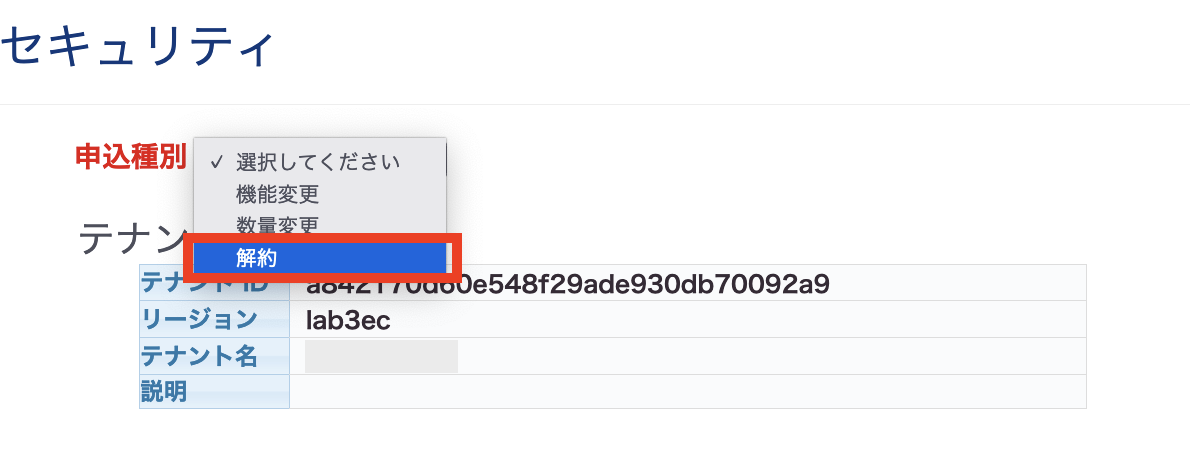
Task: Click the リージョン header cell
Action: [x=214, y=320]
